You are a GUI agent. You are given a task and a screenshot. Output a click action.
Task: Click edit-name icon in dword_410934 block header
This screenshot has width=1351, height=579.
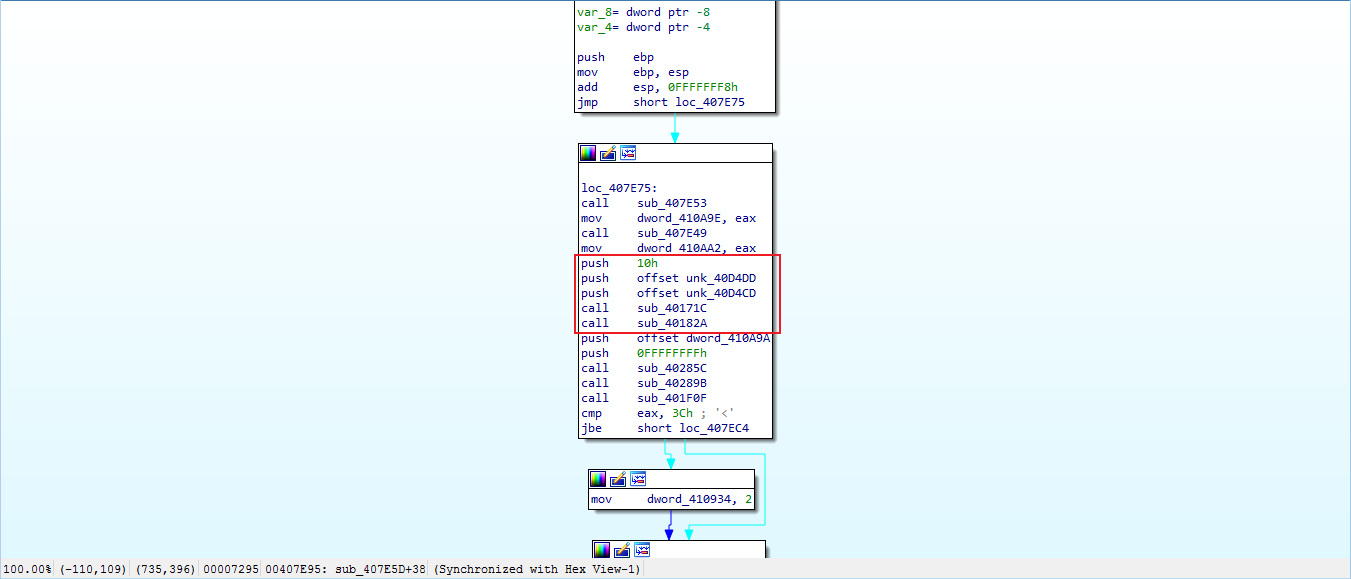tap(618, 479)
